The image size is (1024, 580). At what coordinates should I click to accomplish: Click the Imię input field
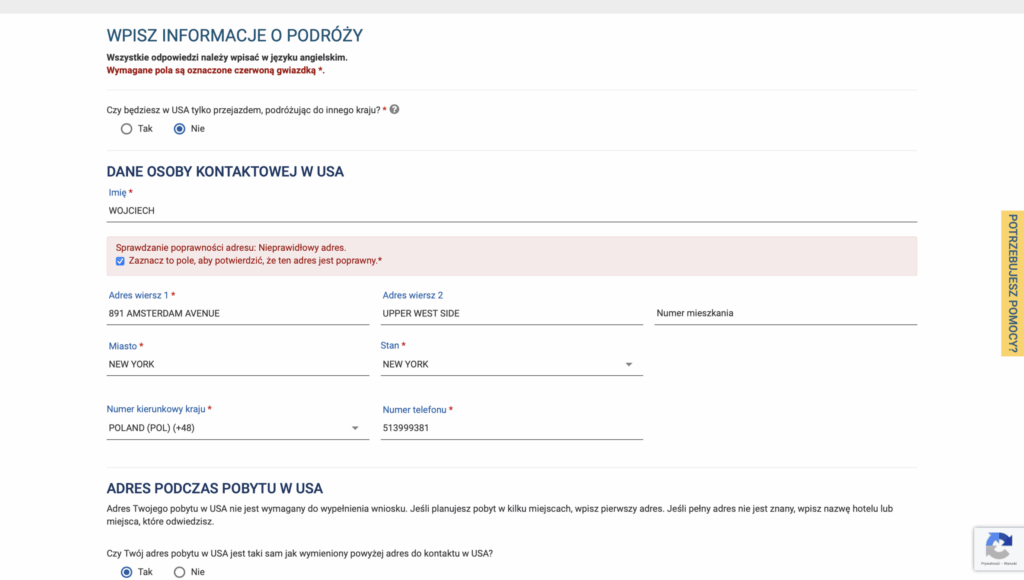click(511, 211)
